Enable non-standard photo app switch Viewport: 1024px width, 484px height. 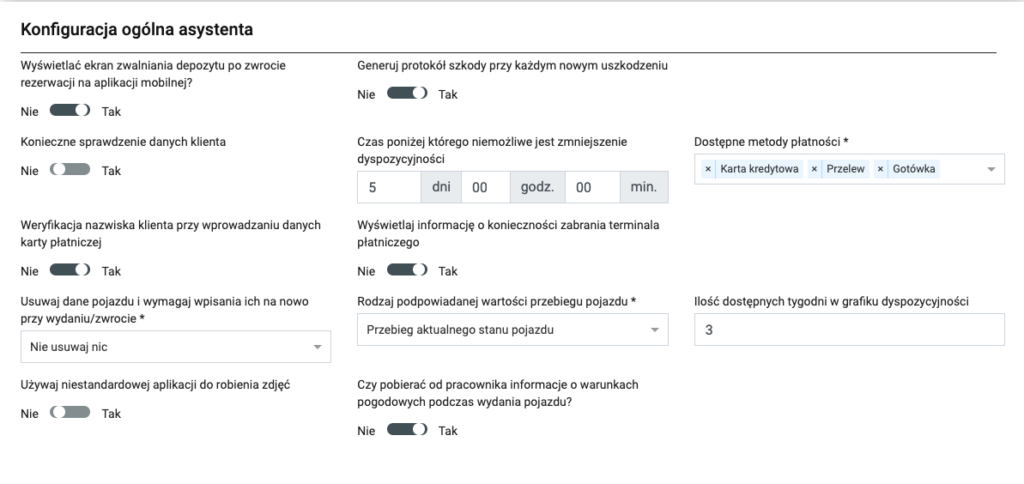pyautogui.click(x=70, y=412)
